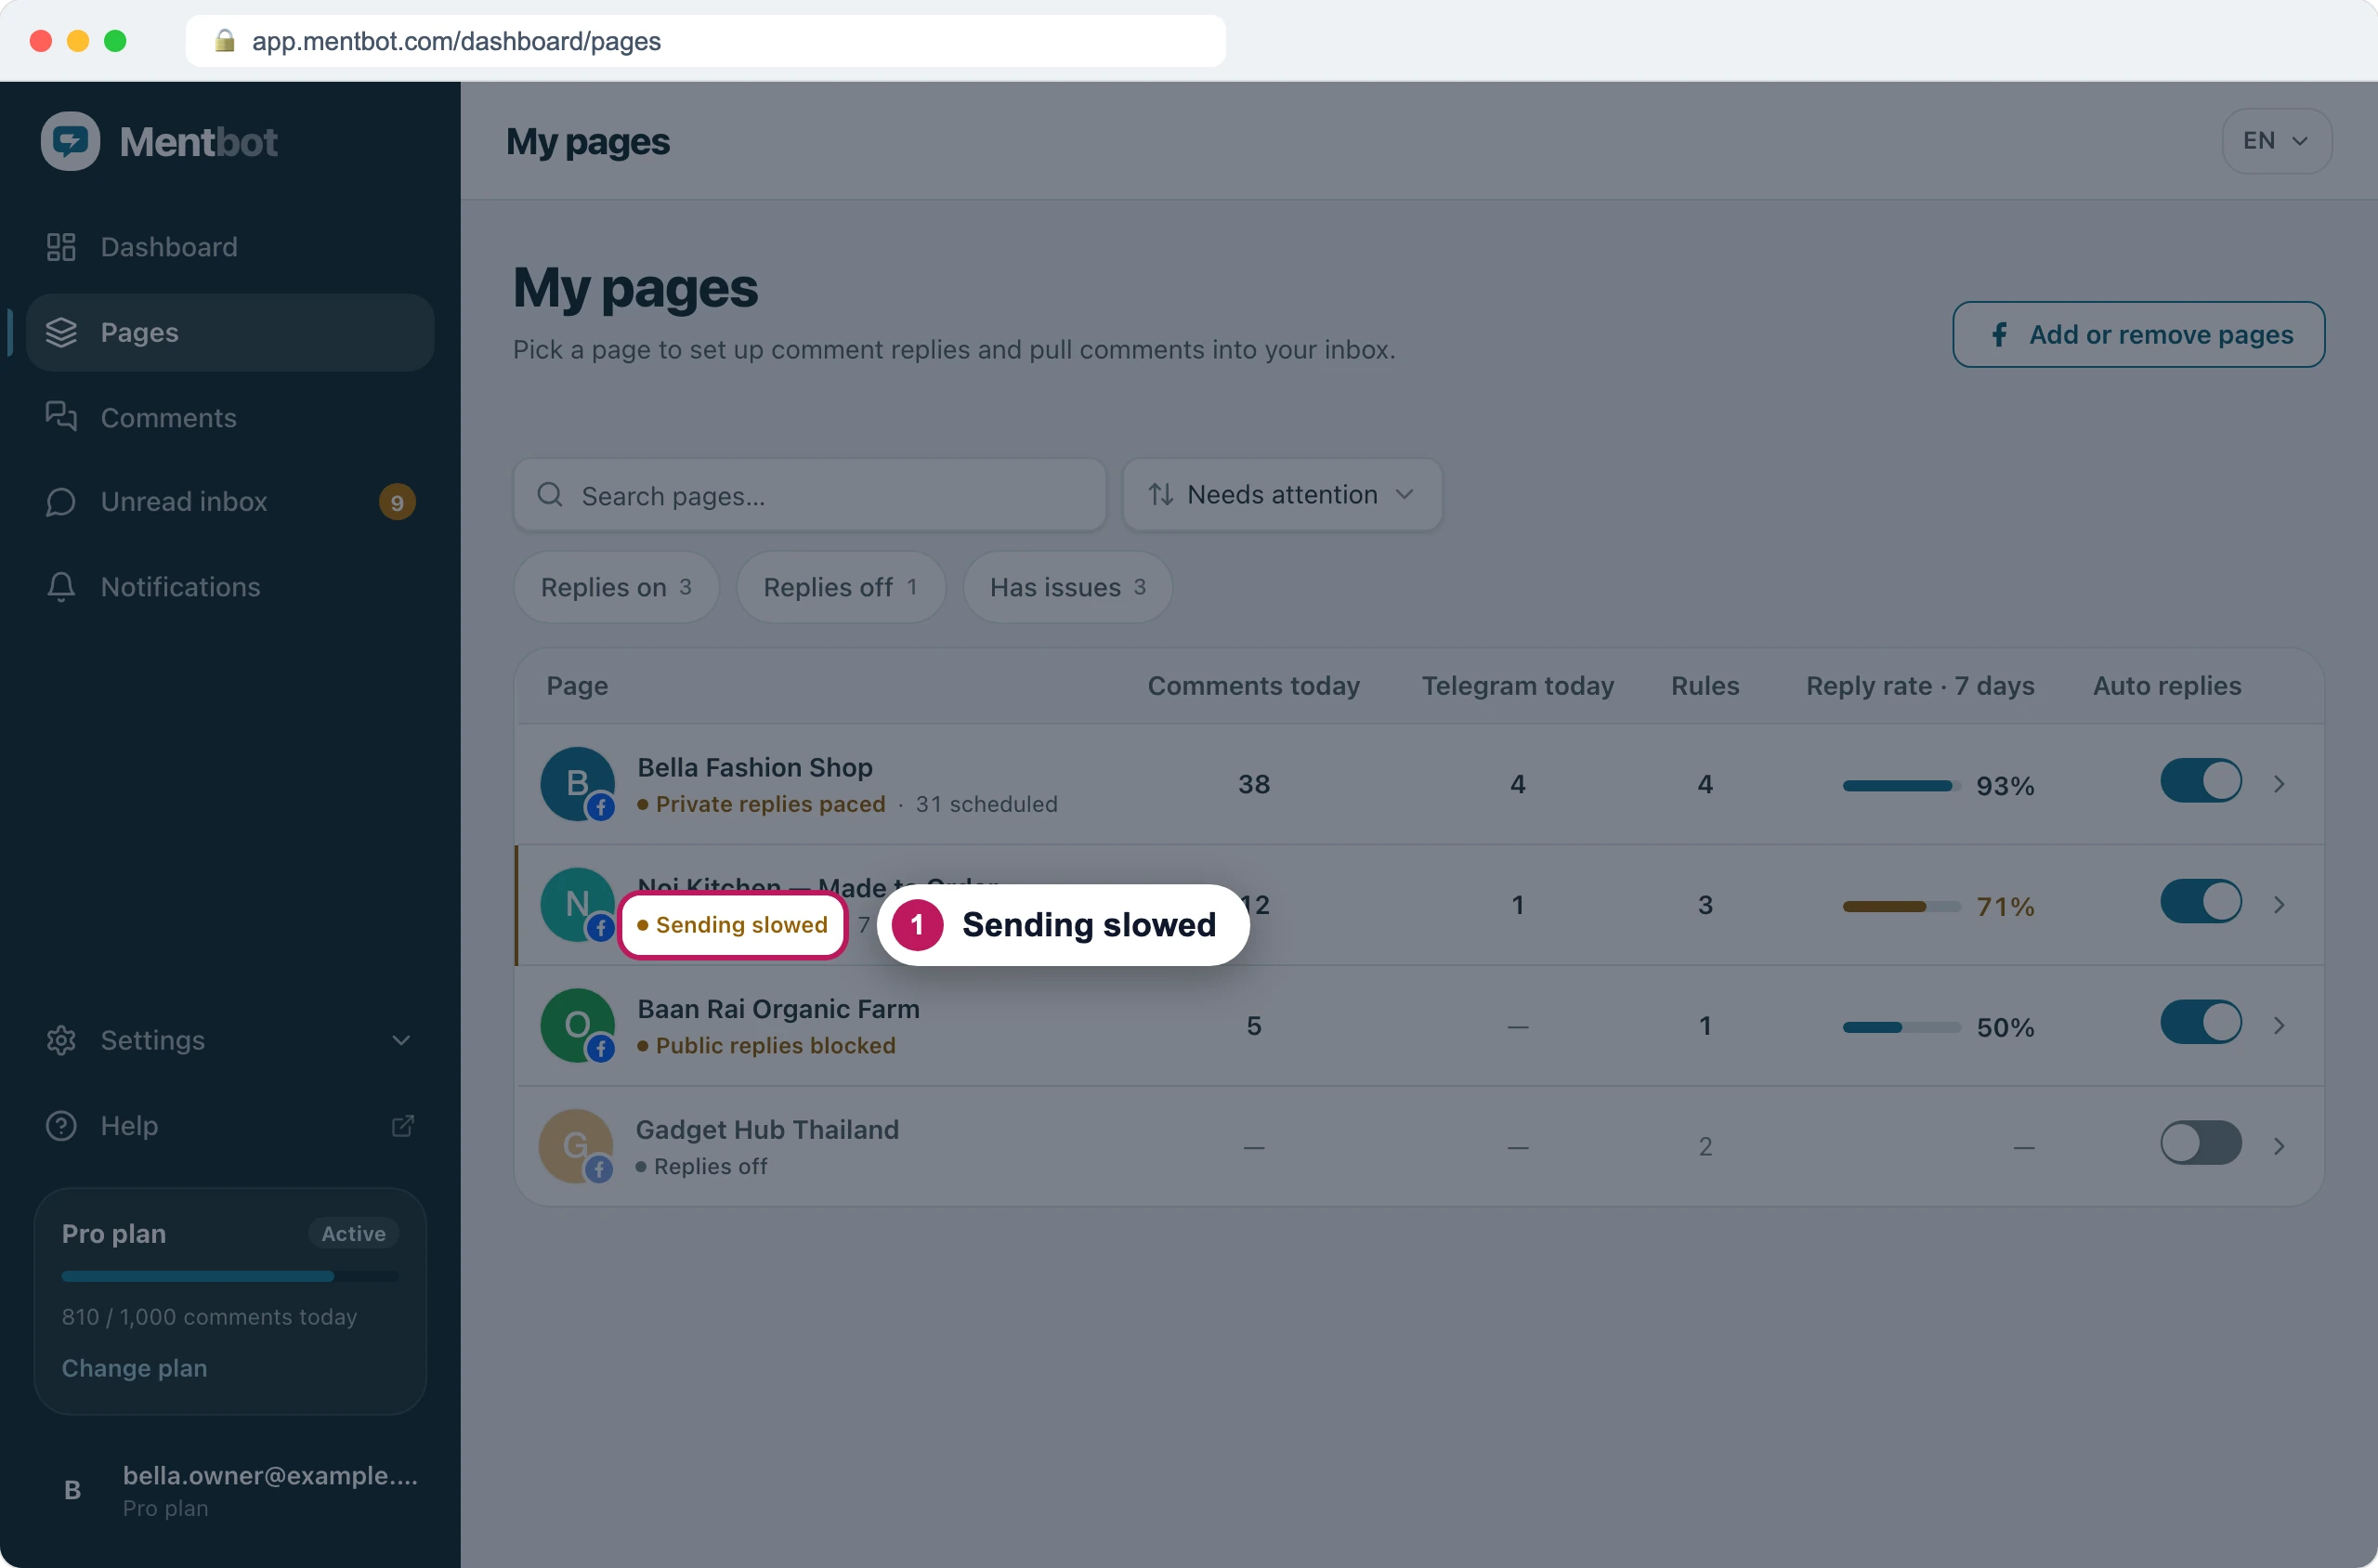Go to Unread inbox
The width and height of the screenshot is (2378, 1568).
click(x=230, y=502)
